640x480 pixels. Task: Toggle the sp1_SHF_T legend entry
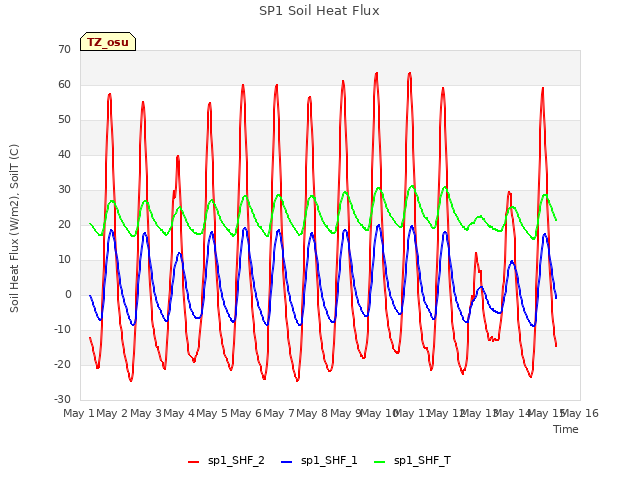(x=412, y=461)
